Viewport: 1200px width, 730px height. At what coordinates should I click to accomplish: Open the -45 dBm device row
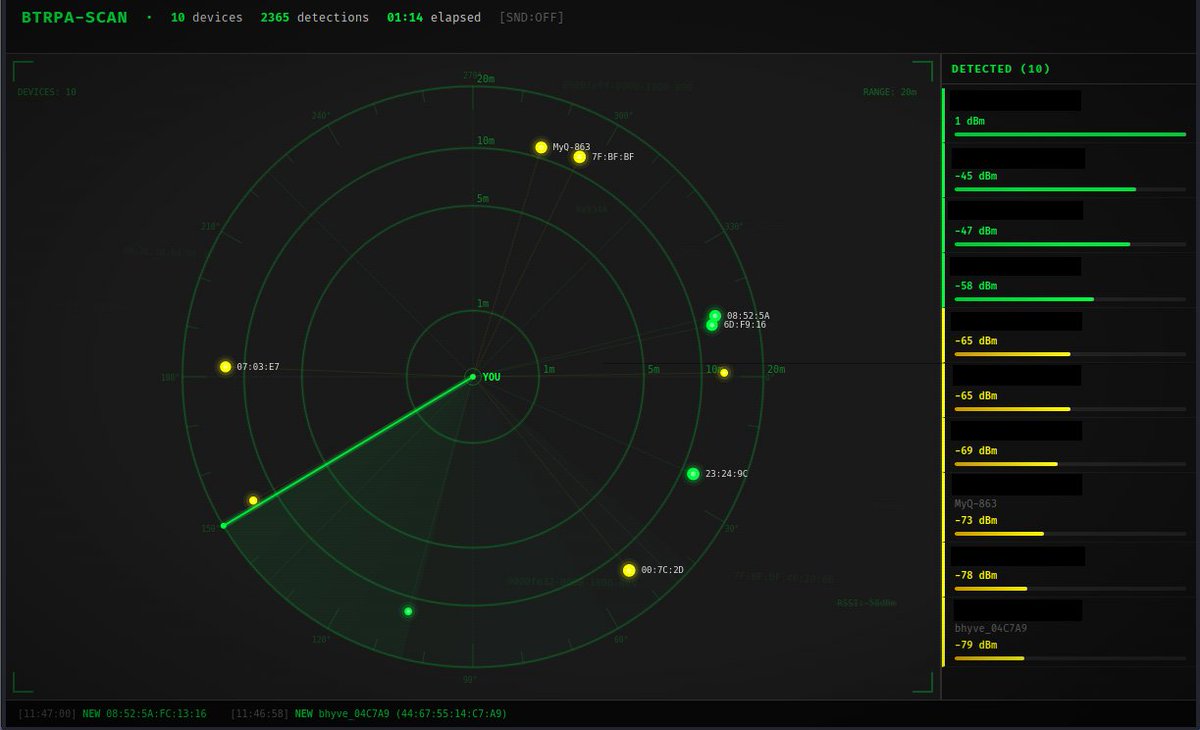pyautogui.click(x=1067, y=169)
